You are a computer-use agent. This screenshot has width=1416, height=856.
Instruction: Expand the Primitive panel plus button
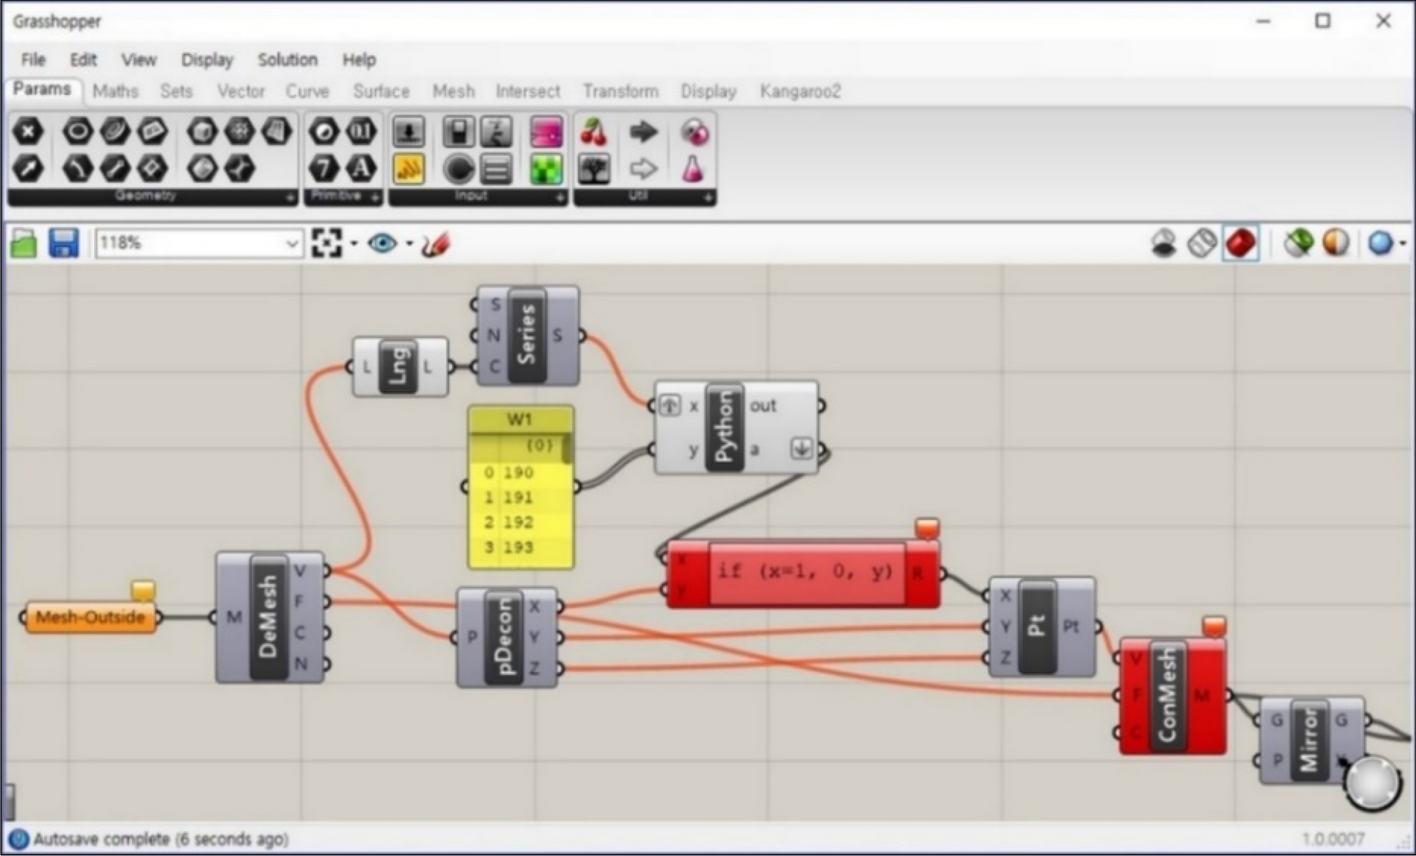(376, 198)
